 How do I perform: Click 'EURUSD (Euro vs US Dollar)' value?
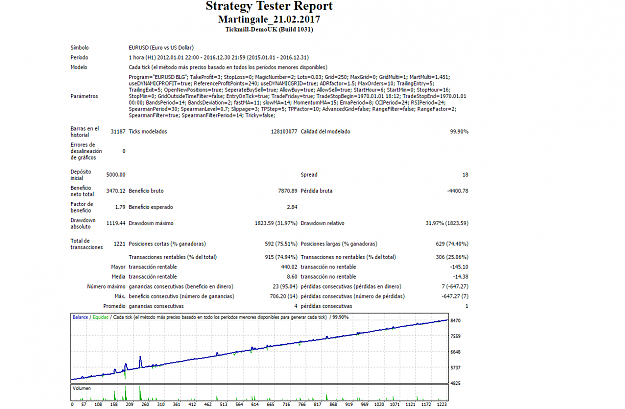[x=161, y=48]
